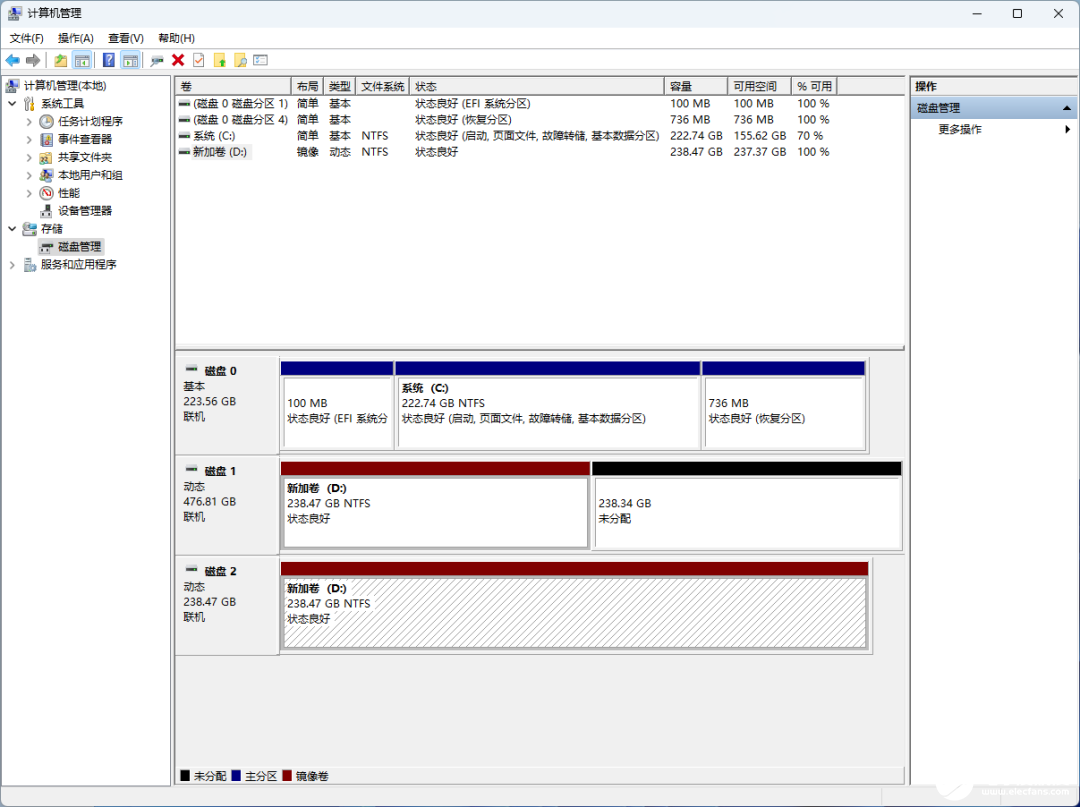Expand the 任务计划程序 tree node
Screen dimensions: 1080x807
coord(29,121)
